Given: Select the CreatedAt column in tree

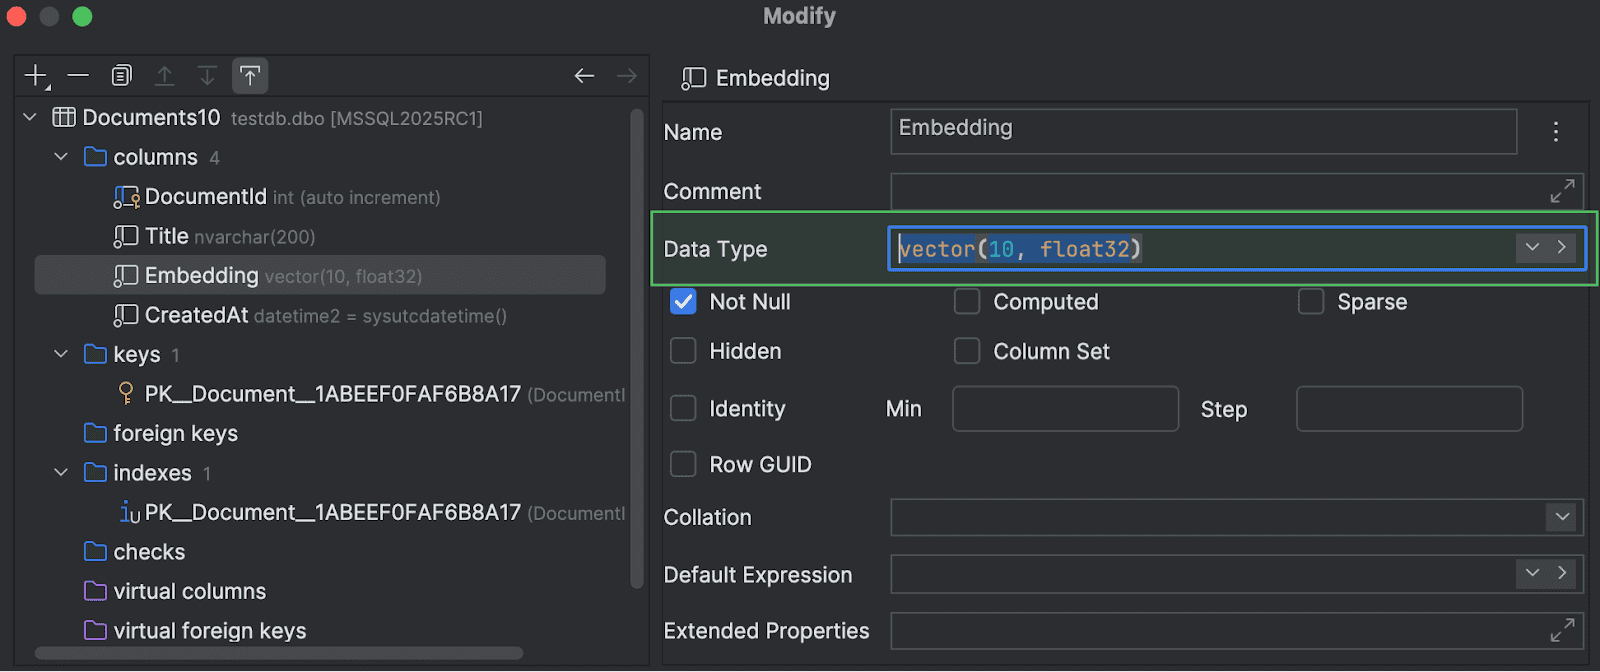Looking at the screenshot, I should pyautogui.click(x=196, y=316).
